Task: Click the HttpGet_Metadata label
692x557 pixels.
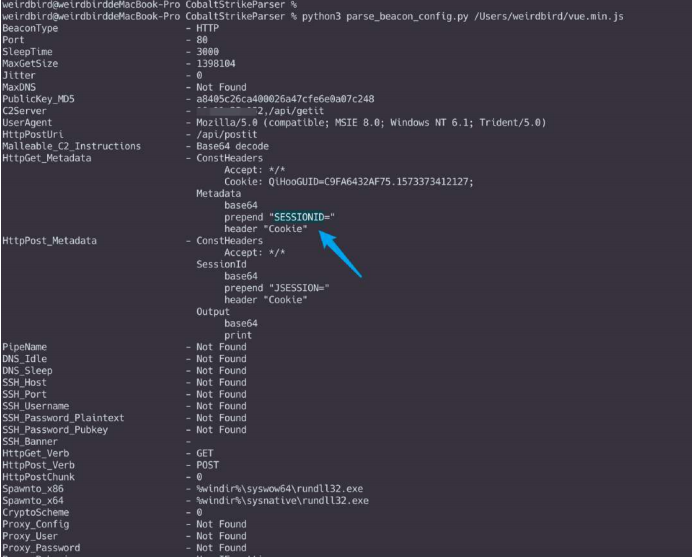Action: 47,158
